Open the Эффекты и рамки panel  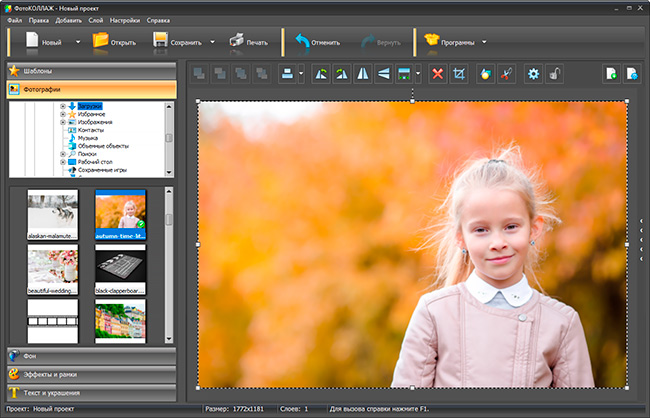click(92, 374)
